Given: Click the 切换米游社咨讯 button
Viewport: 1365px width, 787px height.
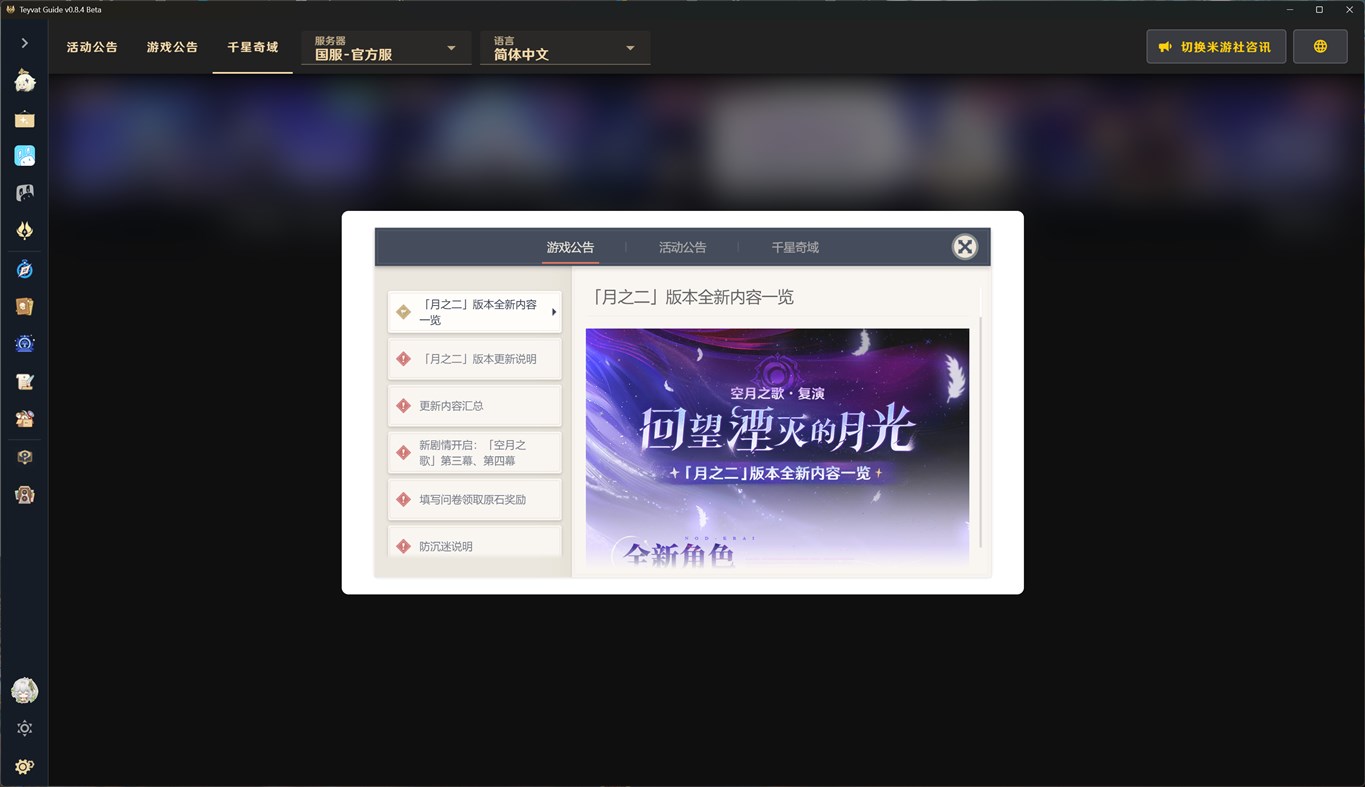Looking at the screenshot, I should (x=1215, y=46).
